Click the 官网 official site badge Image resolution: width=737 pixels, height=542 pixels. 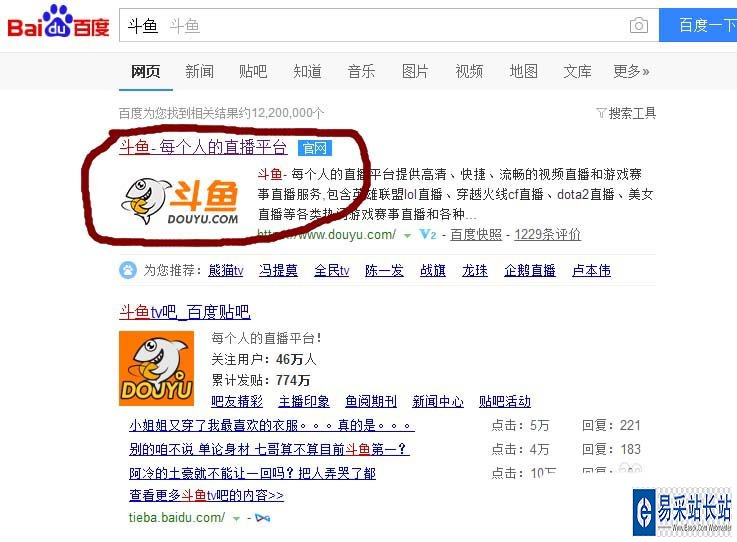click(x=315, y=148)
